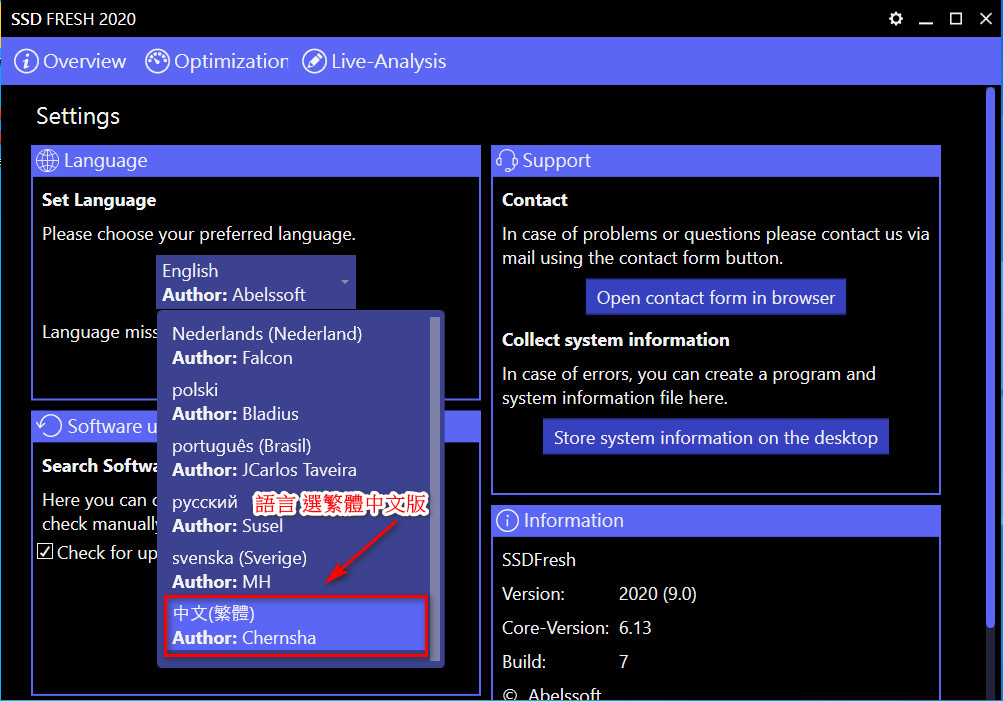Click the Set Language heading

pyautogui.click(x=99, y=200)
